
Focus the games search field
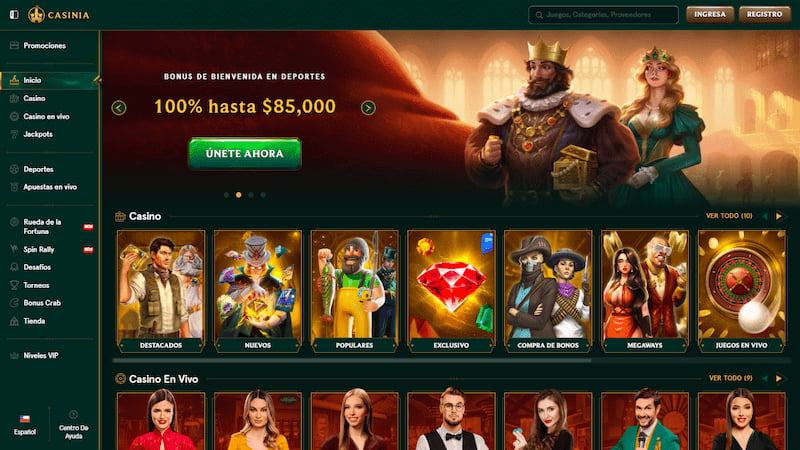coord(603,15)
